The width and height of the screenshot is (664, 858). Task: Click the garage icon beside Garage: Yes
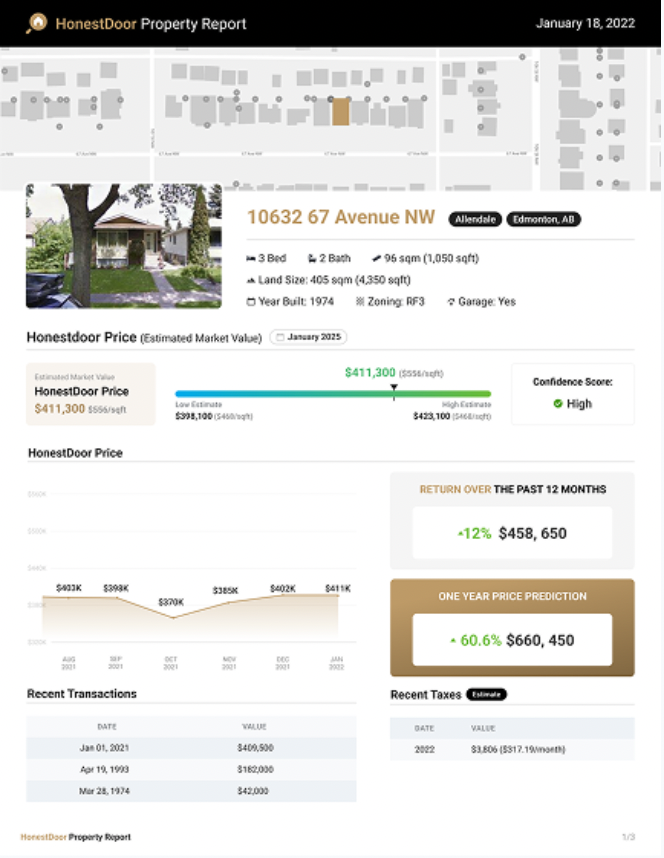pyautogui.click(x=451, y=302)
